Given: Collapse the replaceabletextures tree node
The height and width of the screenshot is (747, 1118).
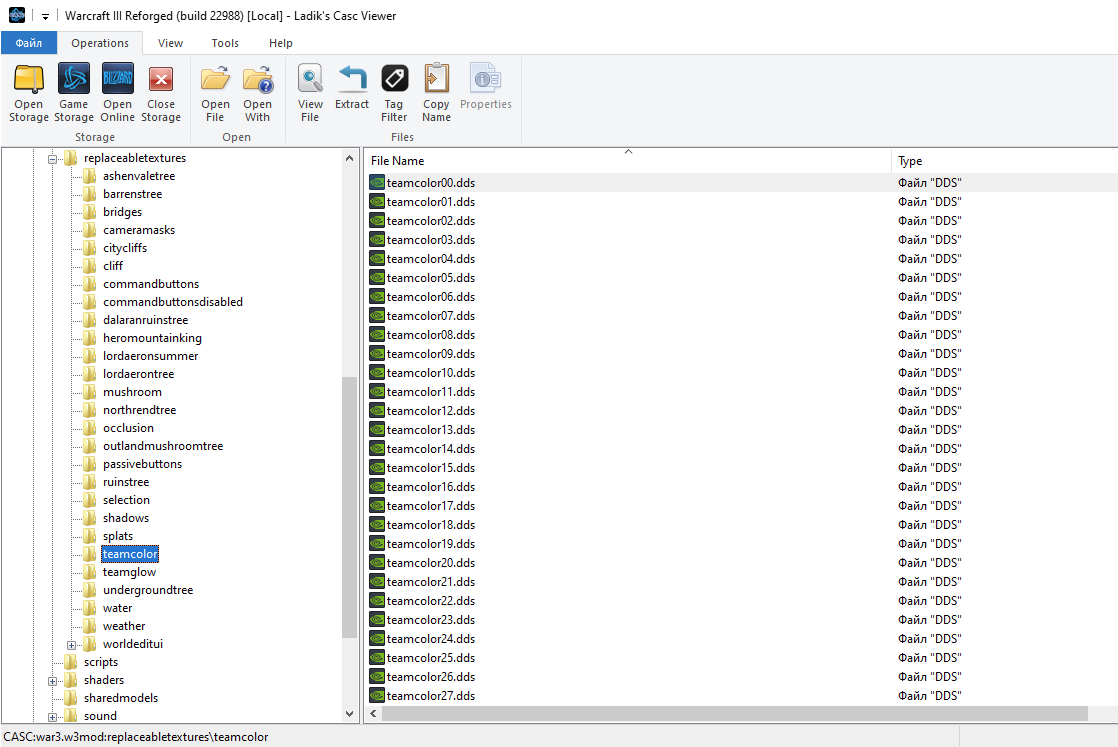Looking at the screenshot, I should click(52, 159).
